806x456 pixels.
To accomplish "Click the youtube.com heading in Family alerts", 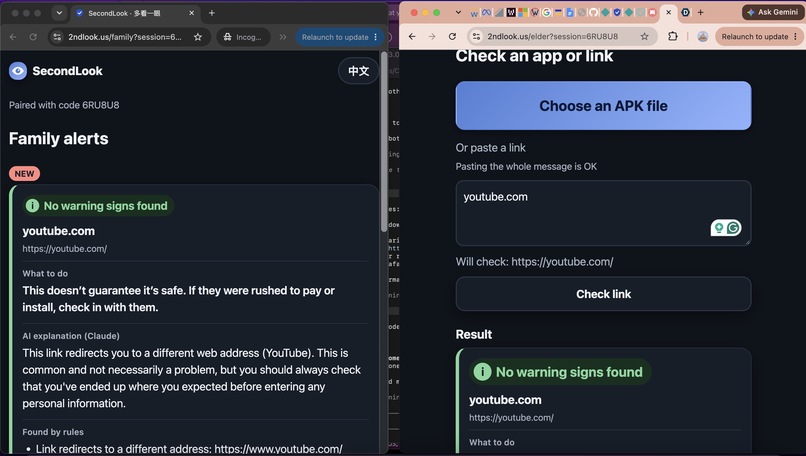I will [x=59, y=231].
